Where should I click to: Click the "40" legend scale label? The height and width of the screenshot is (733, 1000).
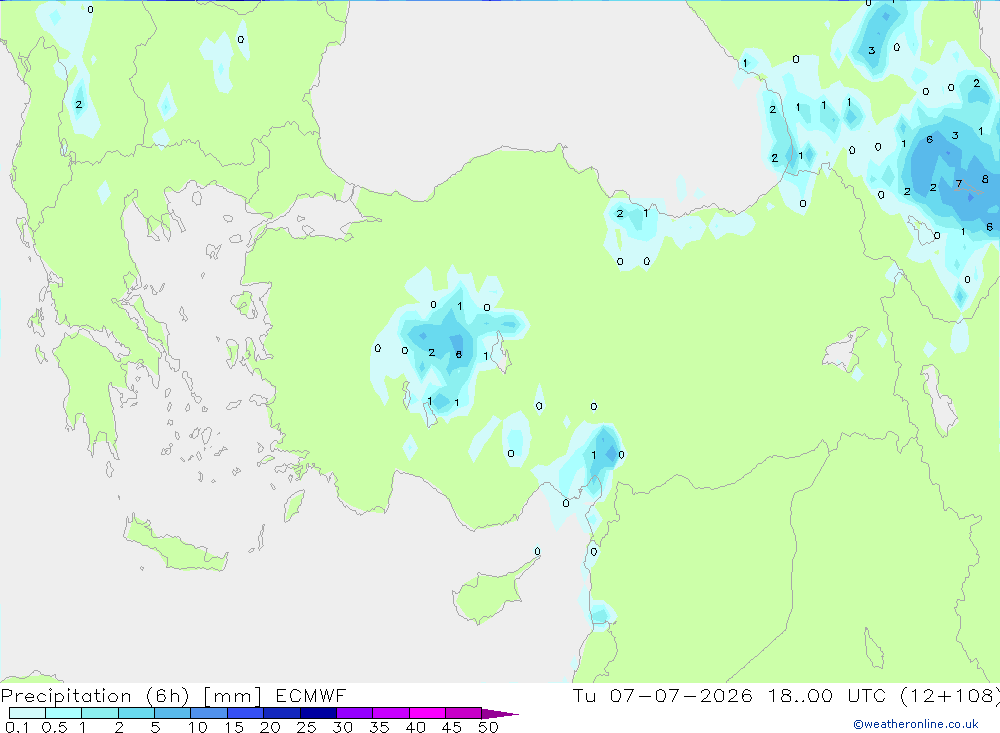coord(416,727)
